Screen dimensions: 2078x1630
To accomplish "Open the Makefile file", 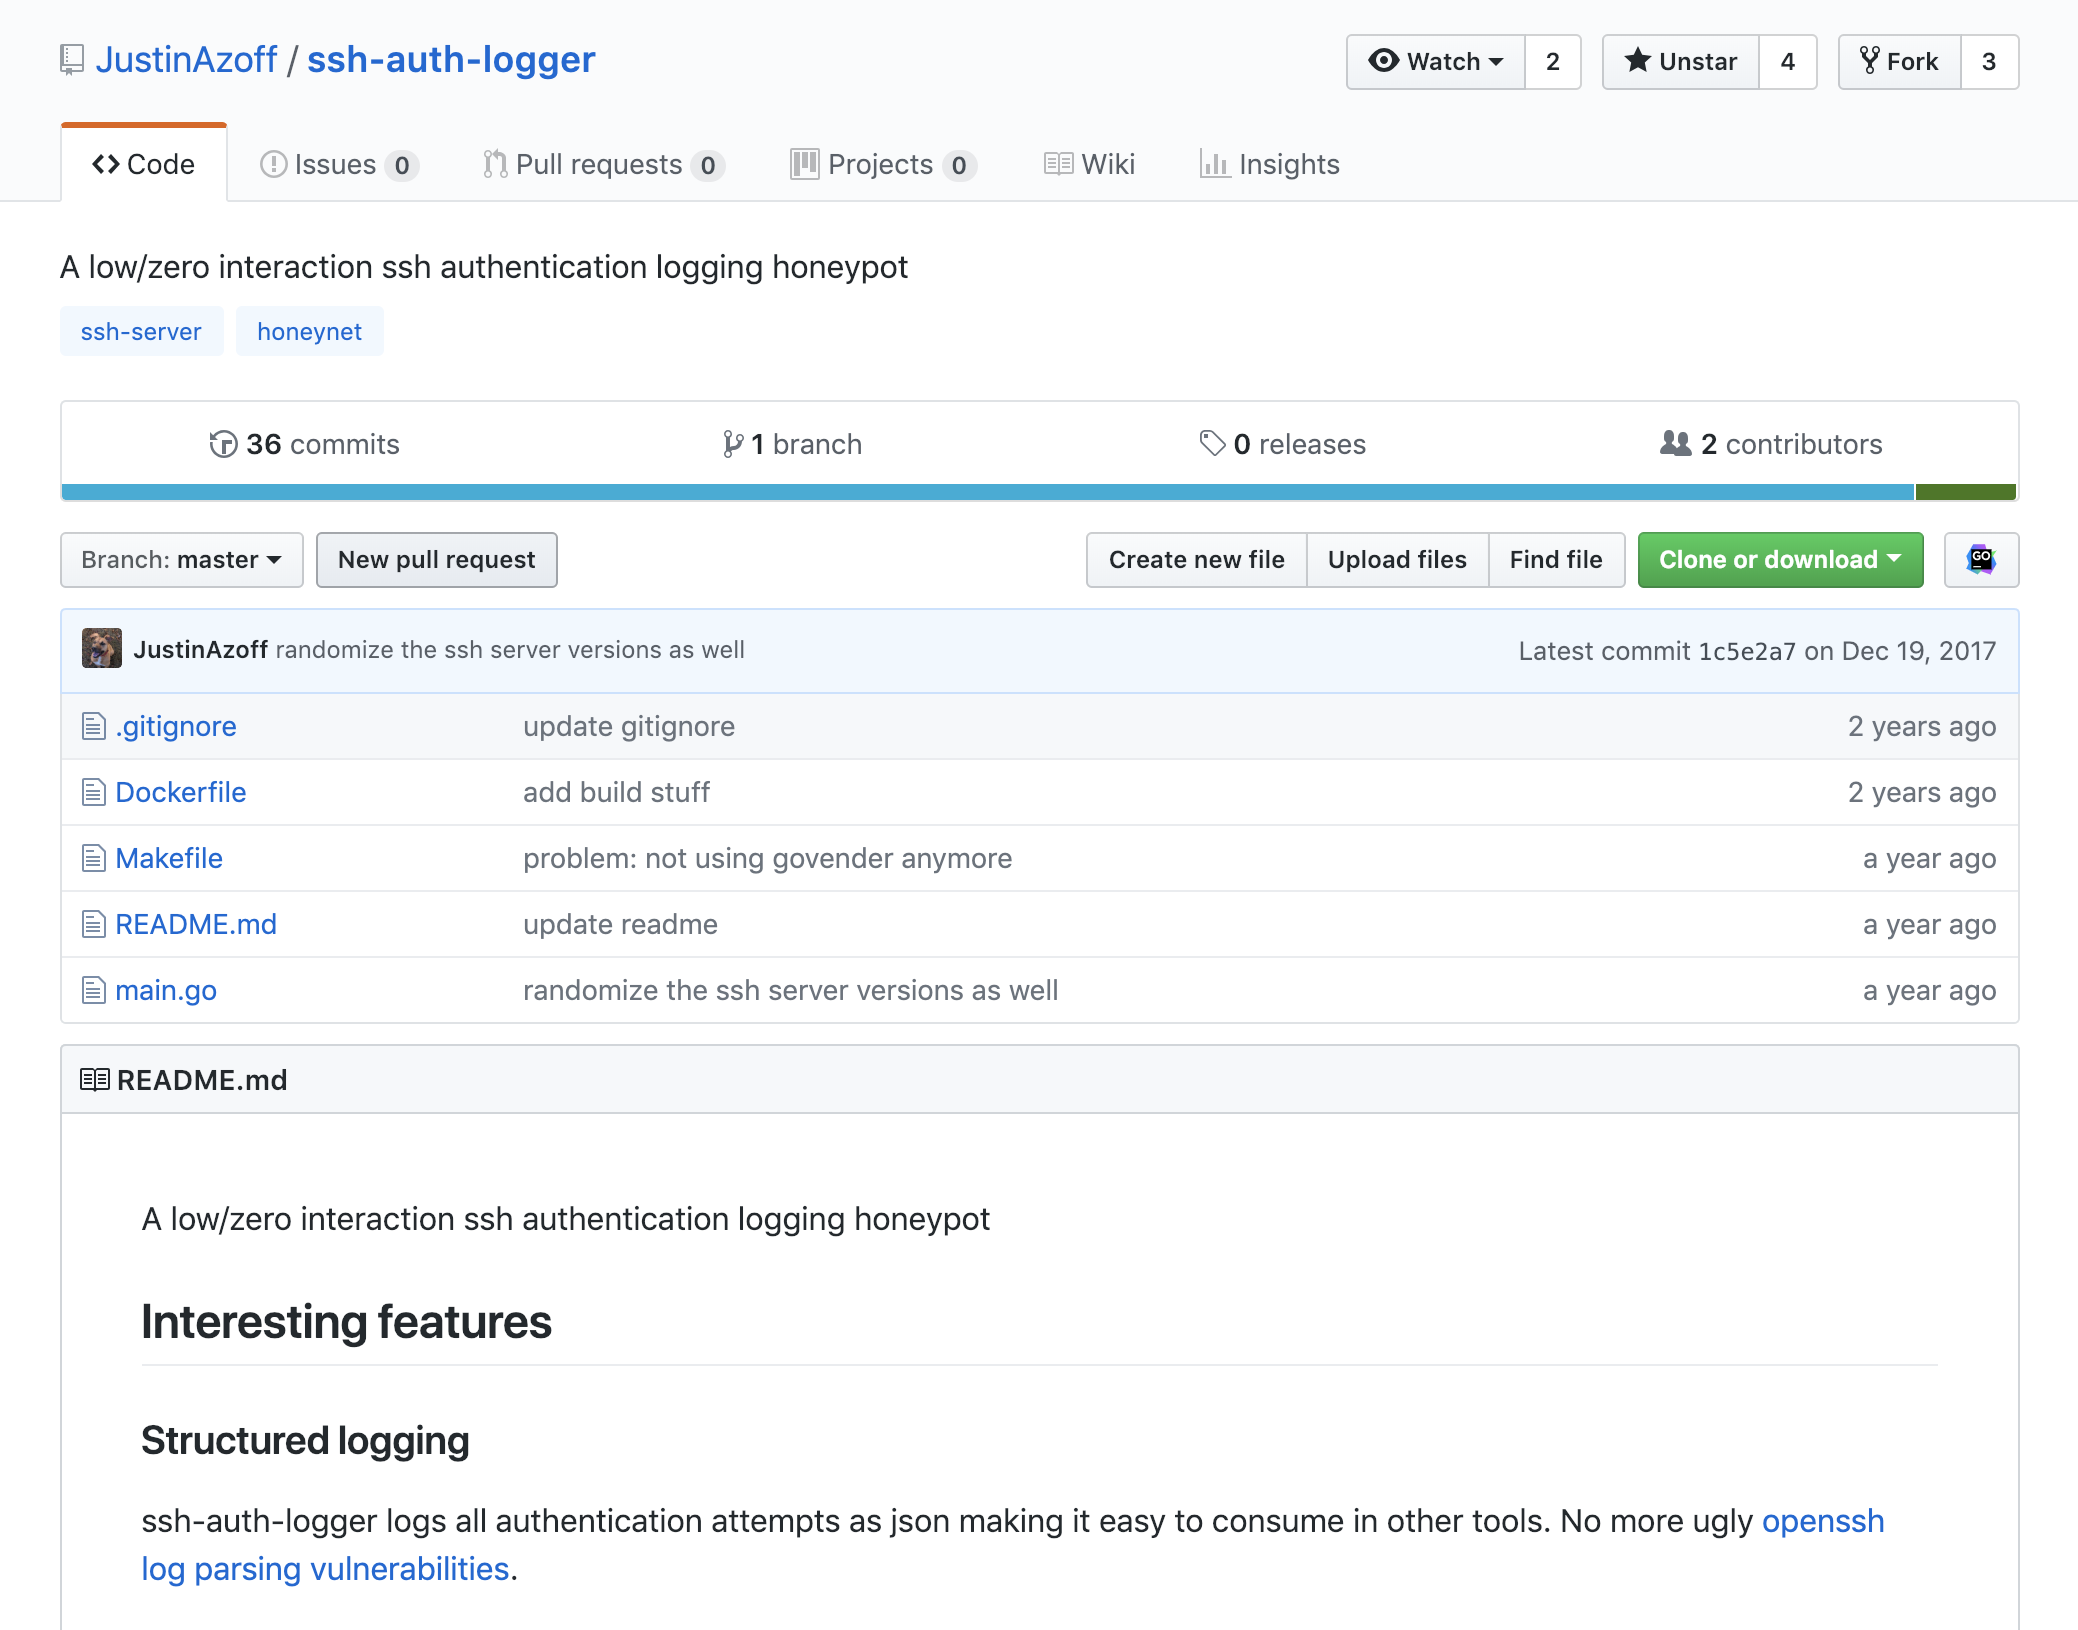I will click(x=169, y=858).
